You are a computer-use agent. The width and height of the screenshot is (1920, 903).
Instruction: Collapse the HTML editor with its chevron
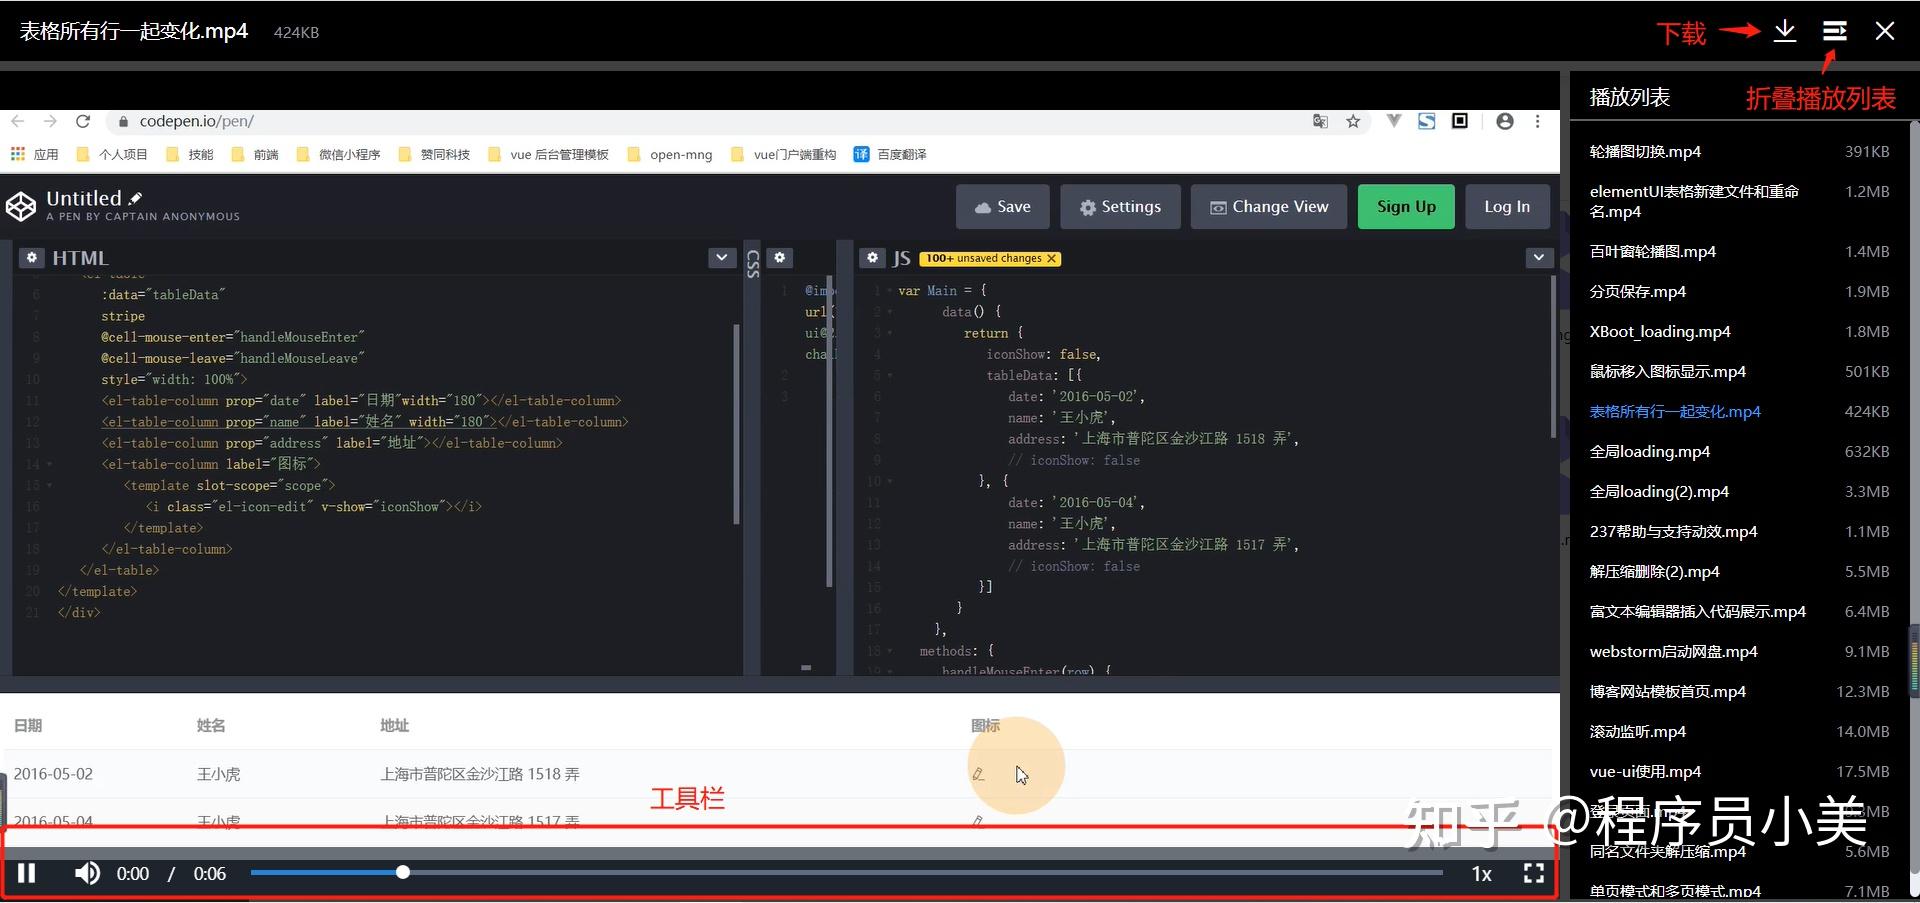(x=721, y=258)
